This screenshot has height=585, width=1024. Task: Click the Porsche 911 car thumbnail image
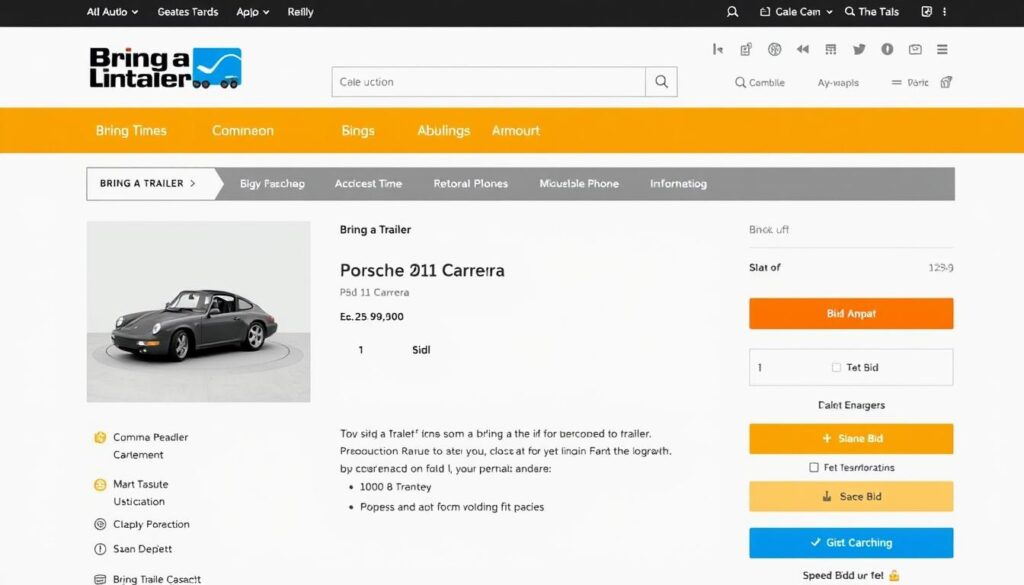pyautogui.click(x=197, y=311)
